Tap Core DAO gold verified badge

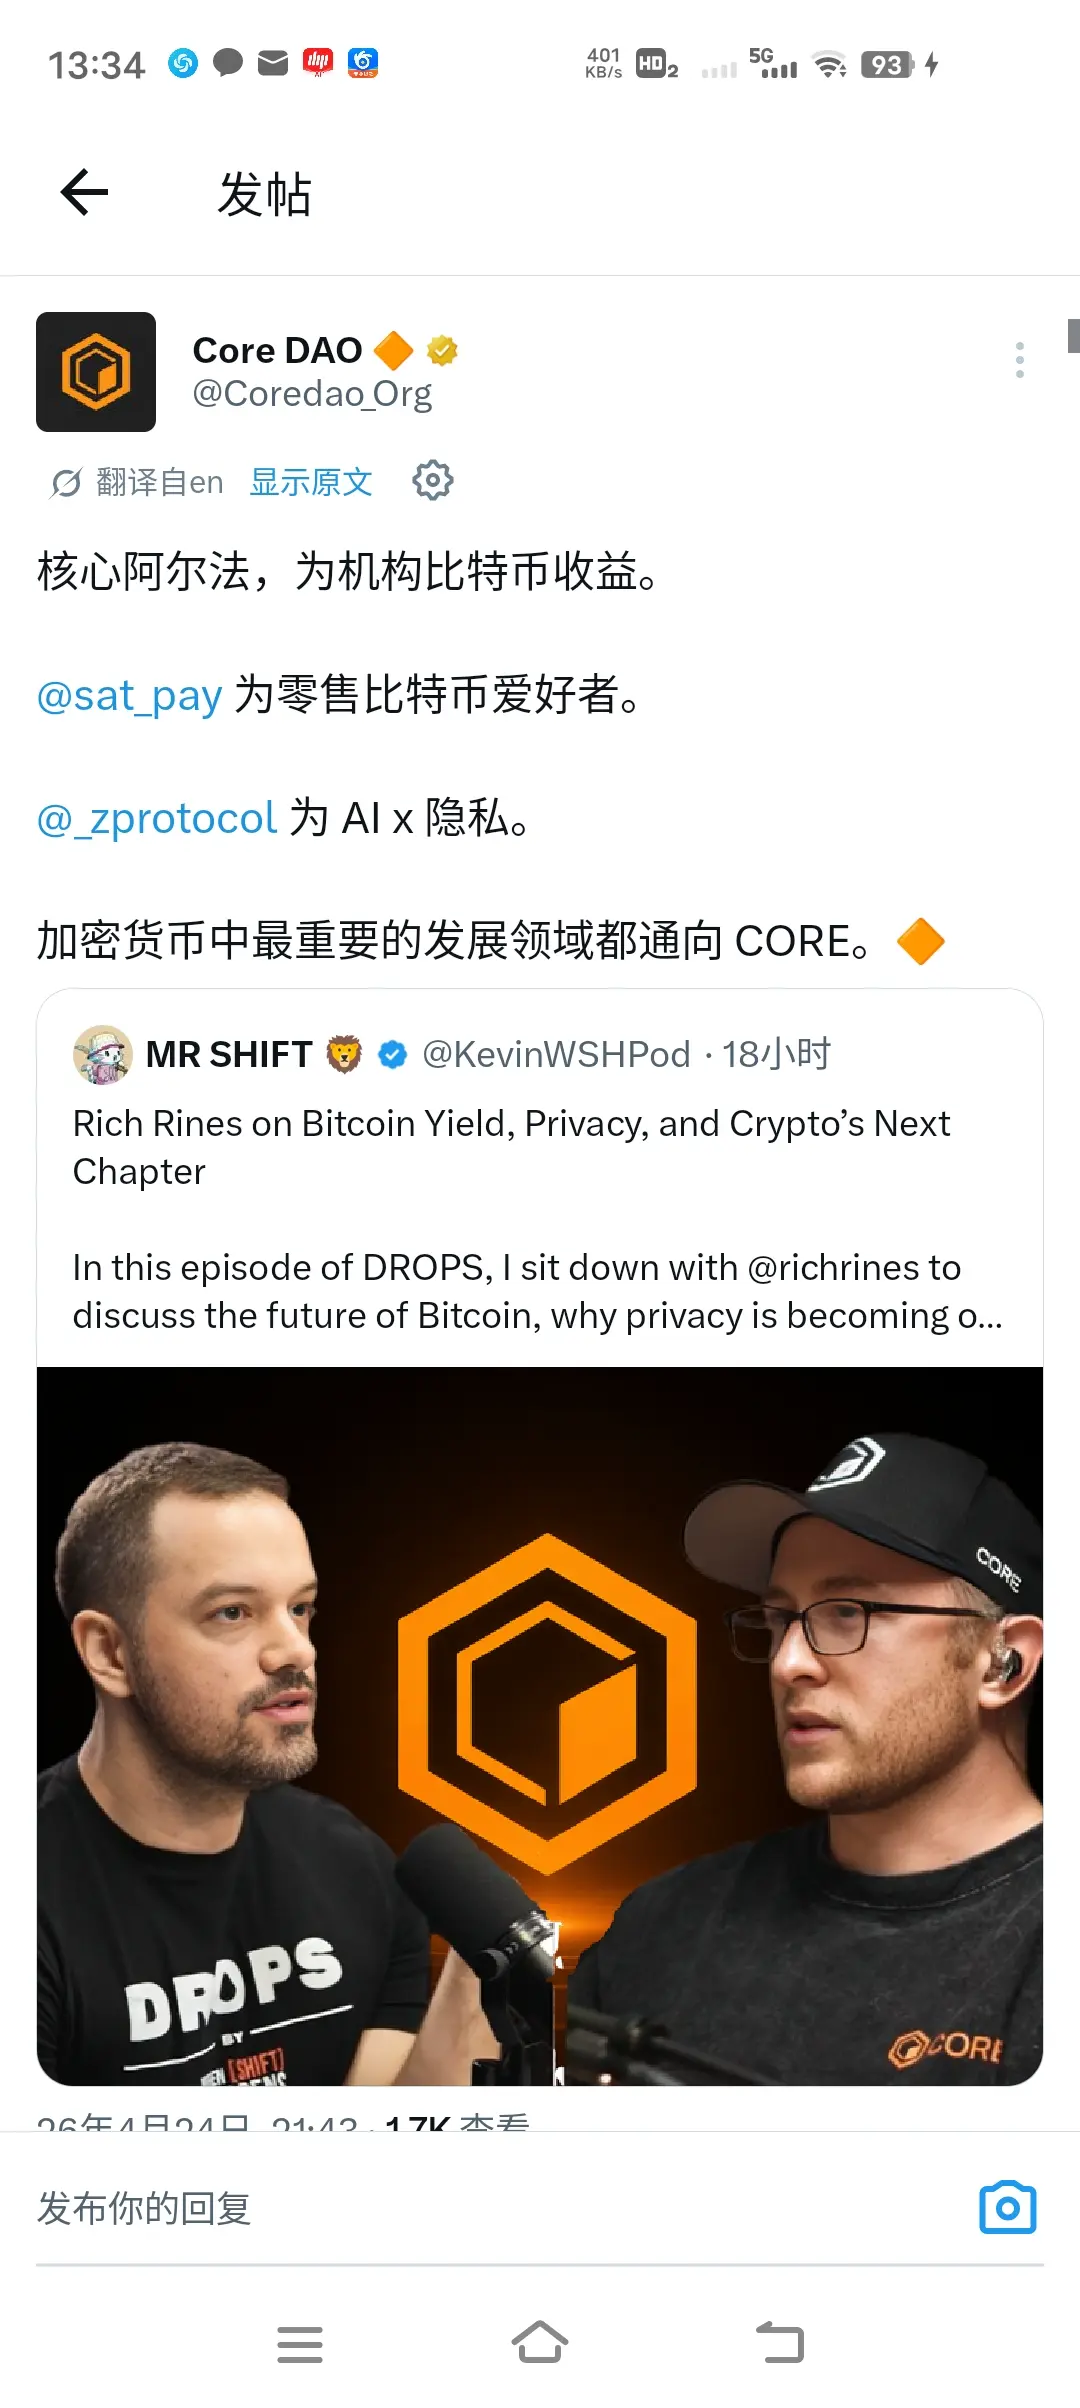[x=442, y=350]
